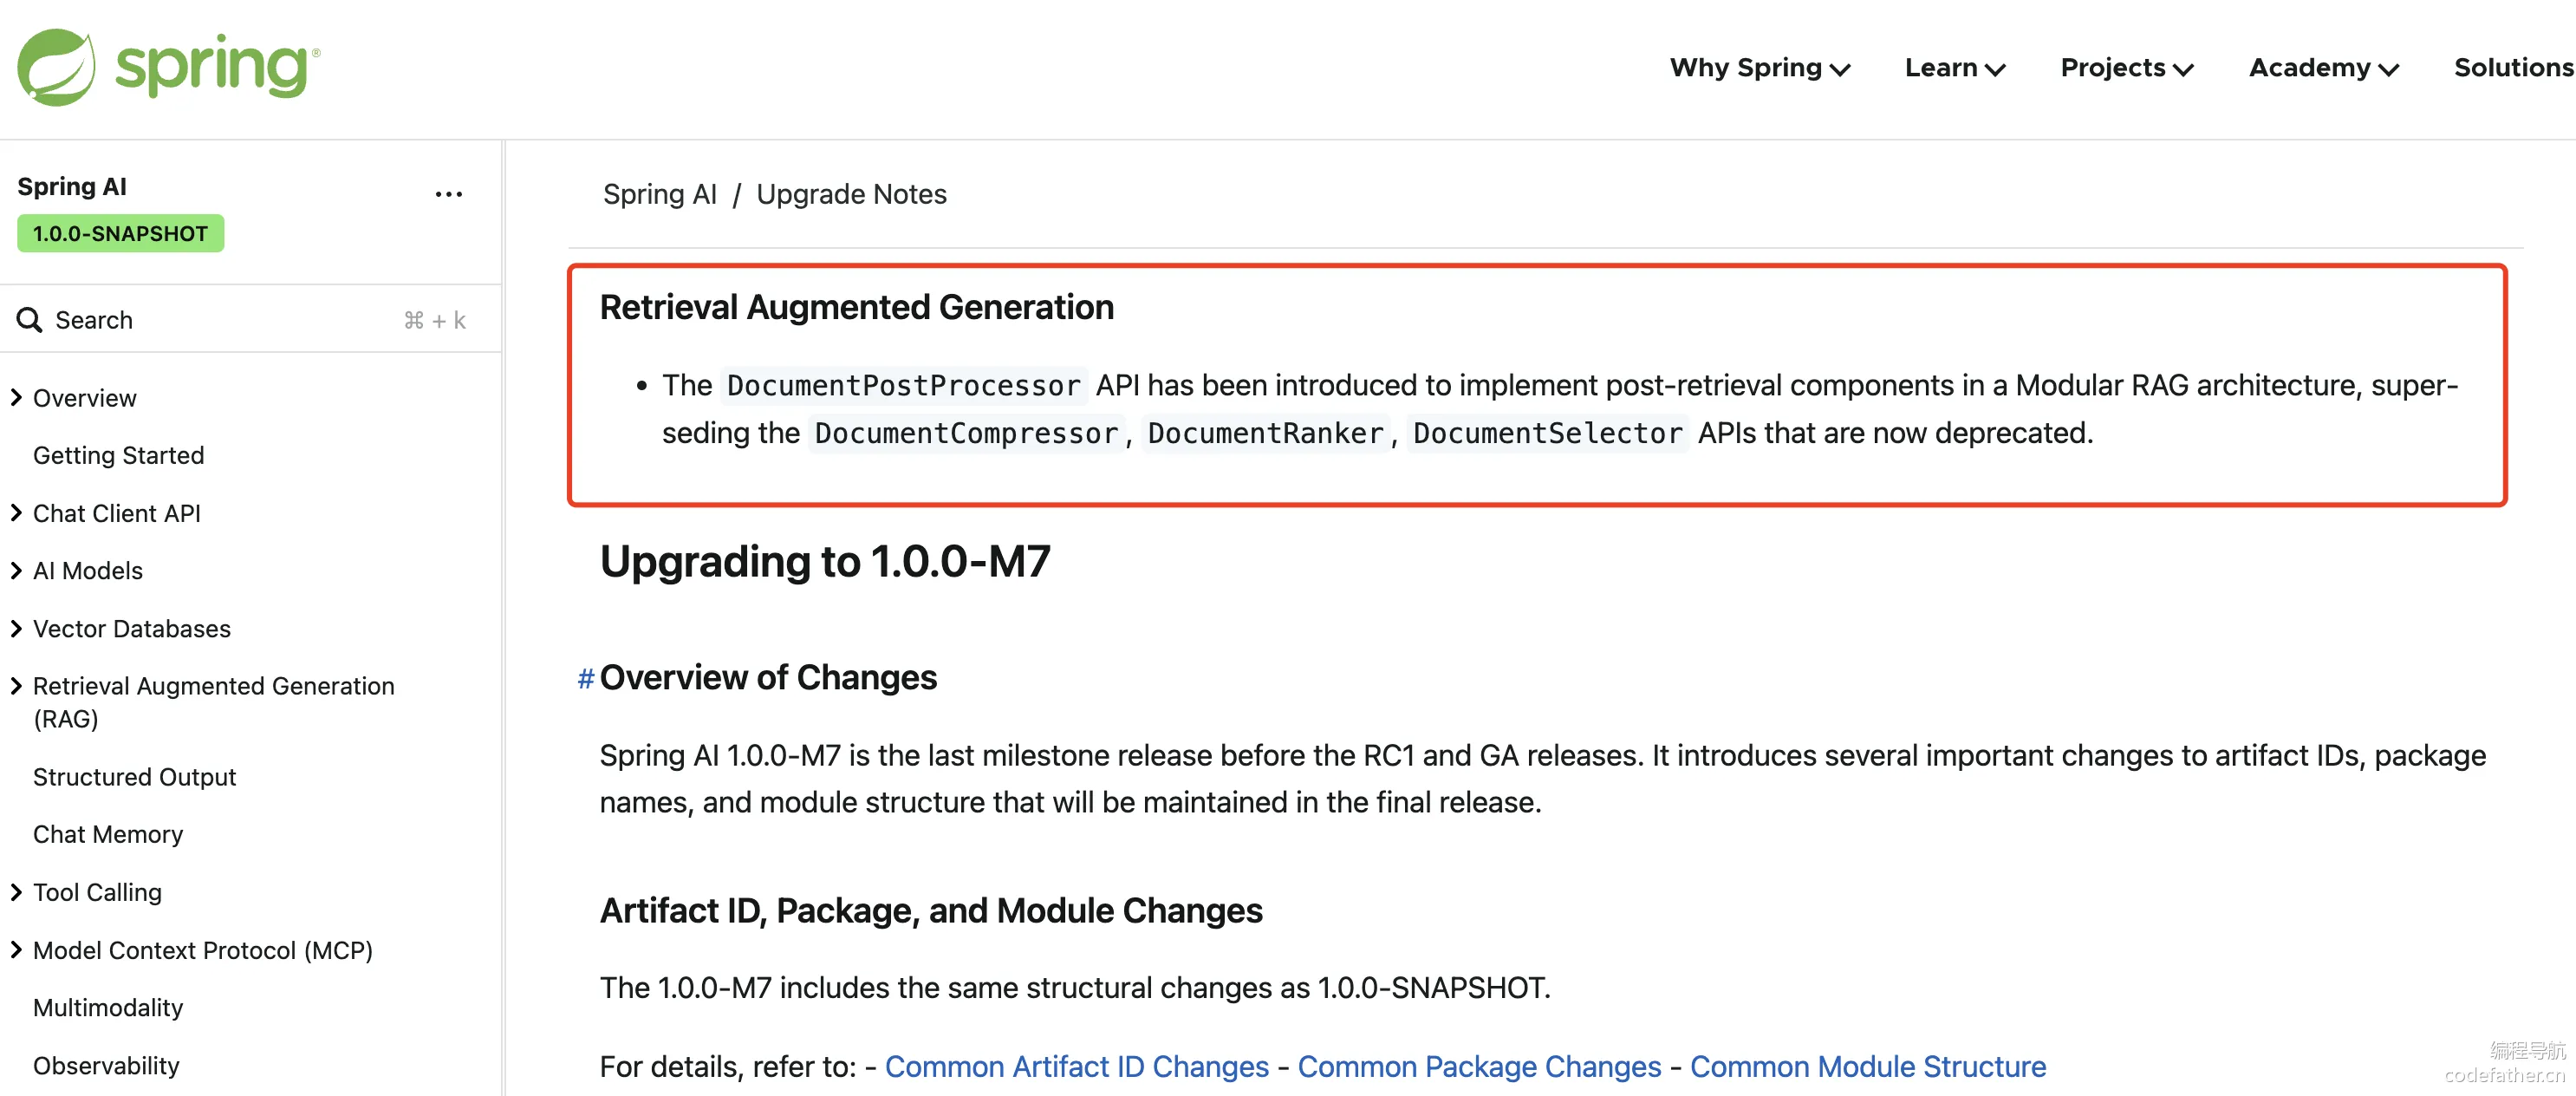Expand Model Context Protocol (MCP) chevron
Screen dimensions: 2576x1096
tap(16, 950)
